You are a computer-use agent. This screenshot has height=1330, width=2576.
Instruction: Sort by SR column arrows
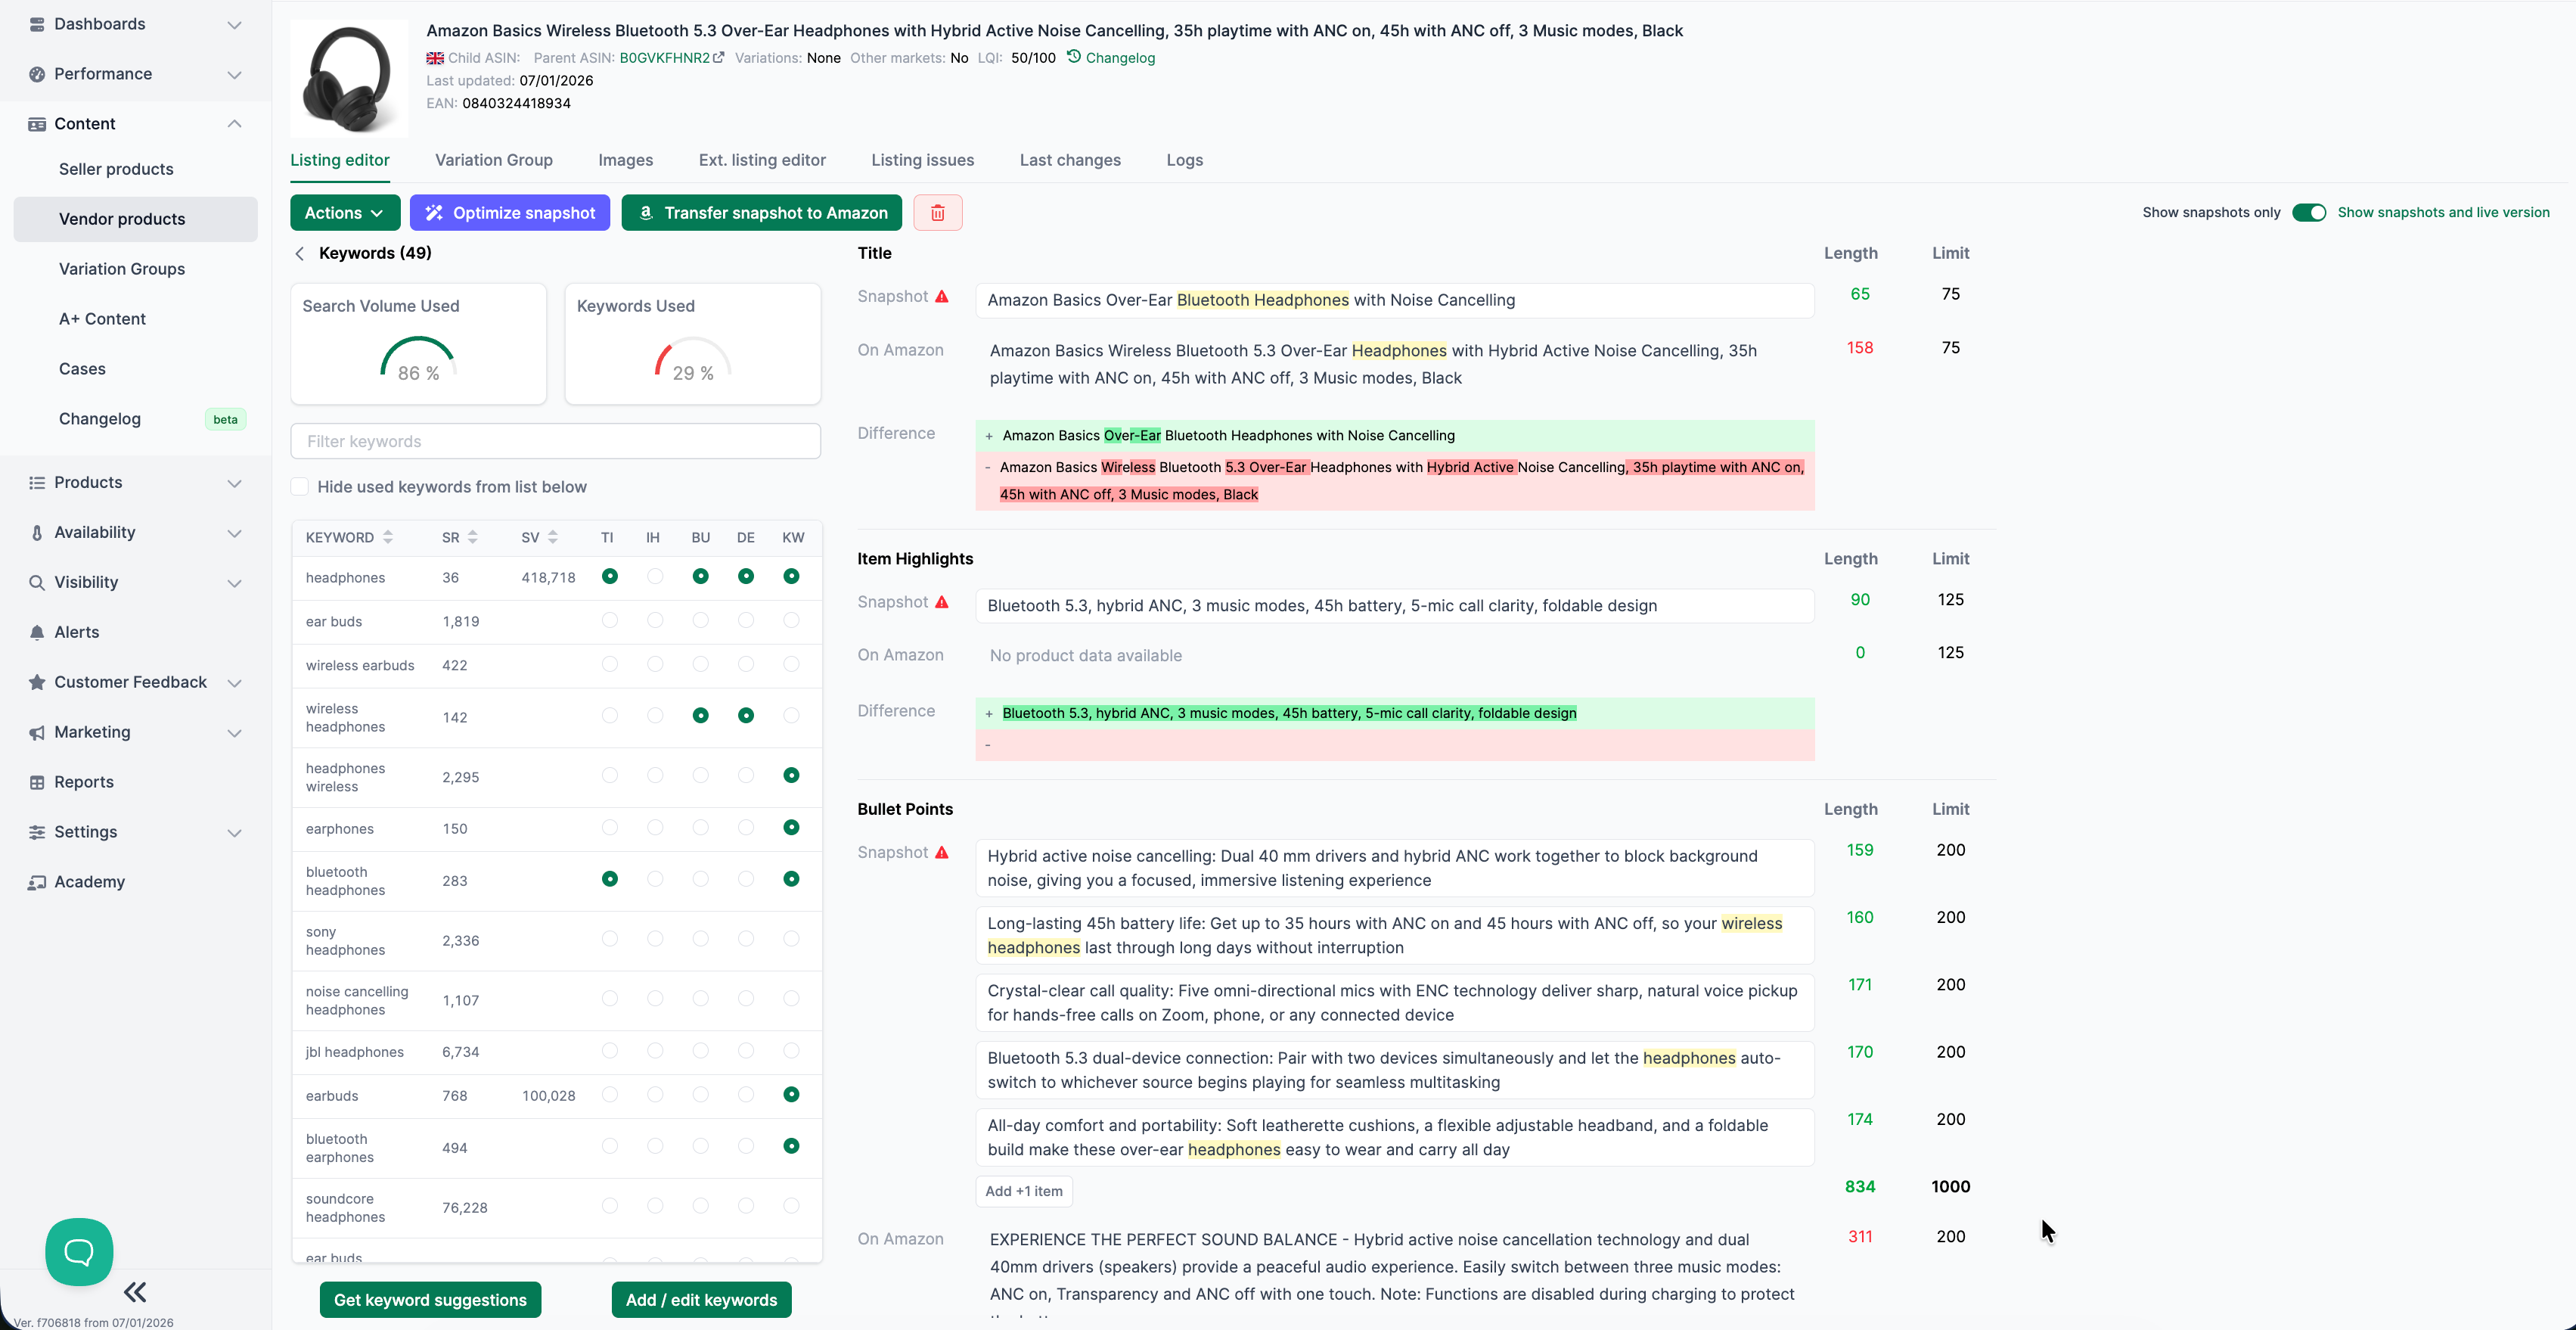(473, 537)
